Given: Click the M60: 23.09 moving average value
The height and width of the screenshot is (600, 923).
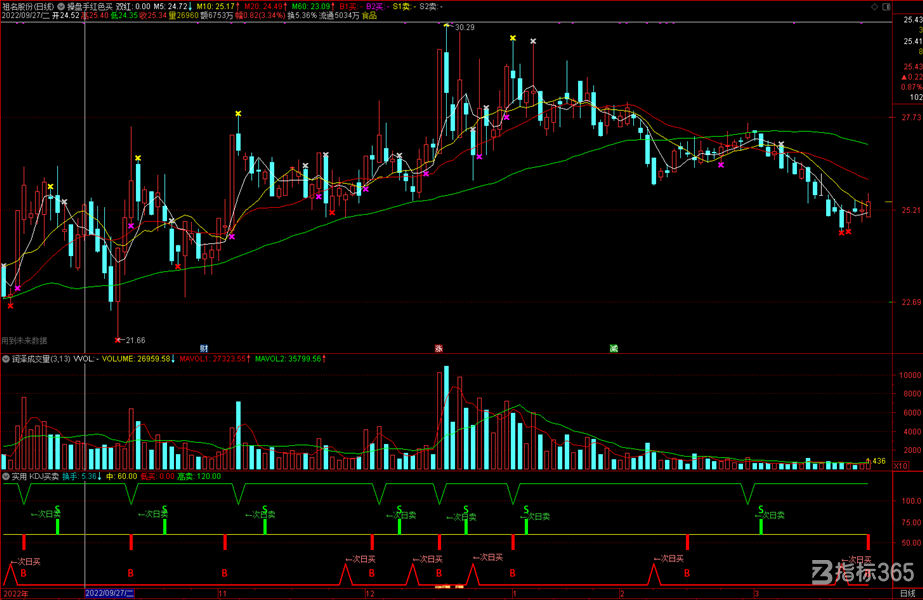Looking at the screenshot, I should (x=313, y=6).
